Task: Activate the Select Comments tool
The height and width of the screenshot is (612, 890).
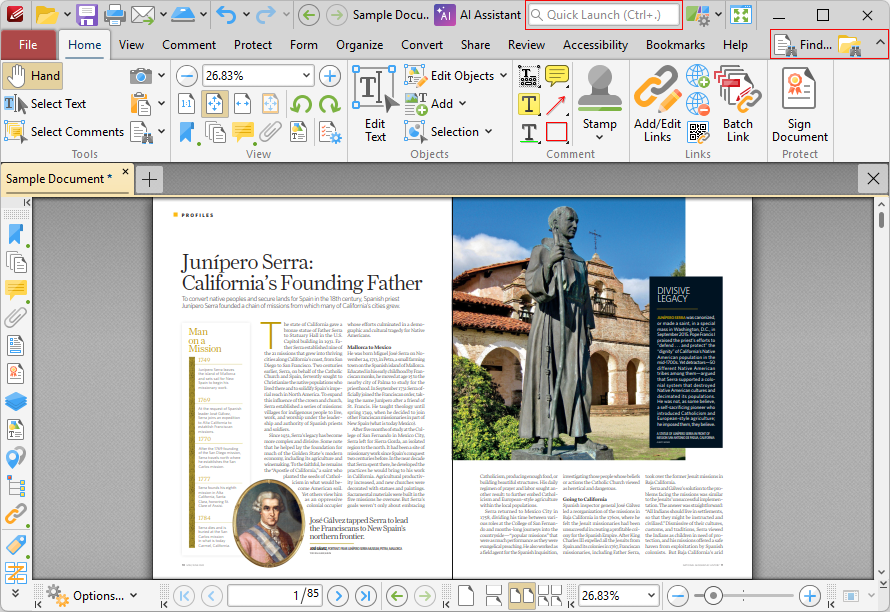Action: pos(64,132)
